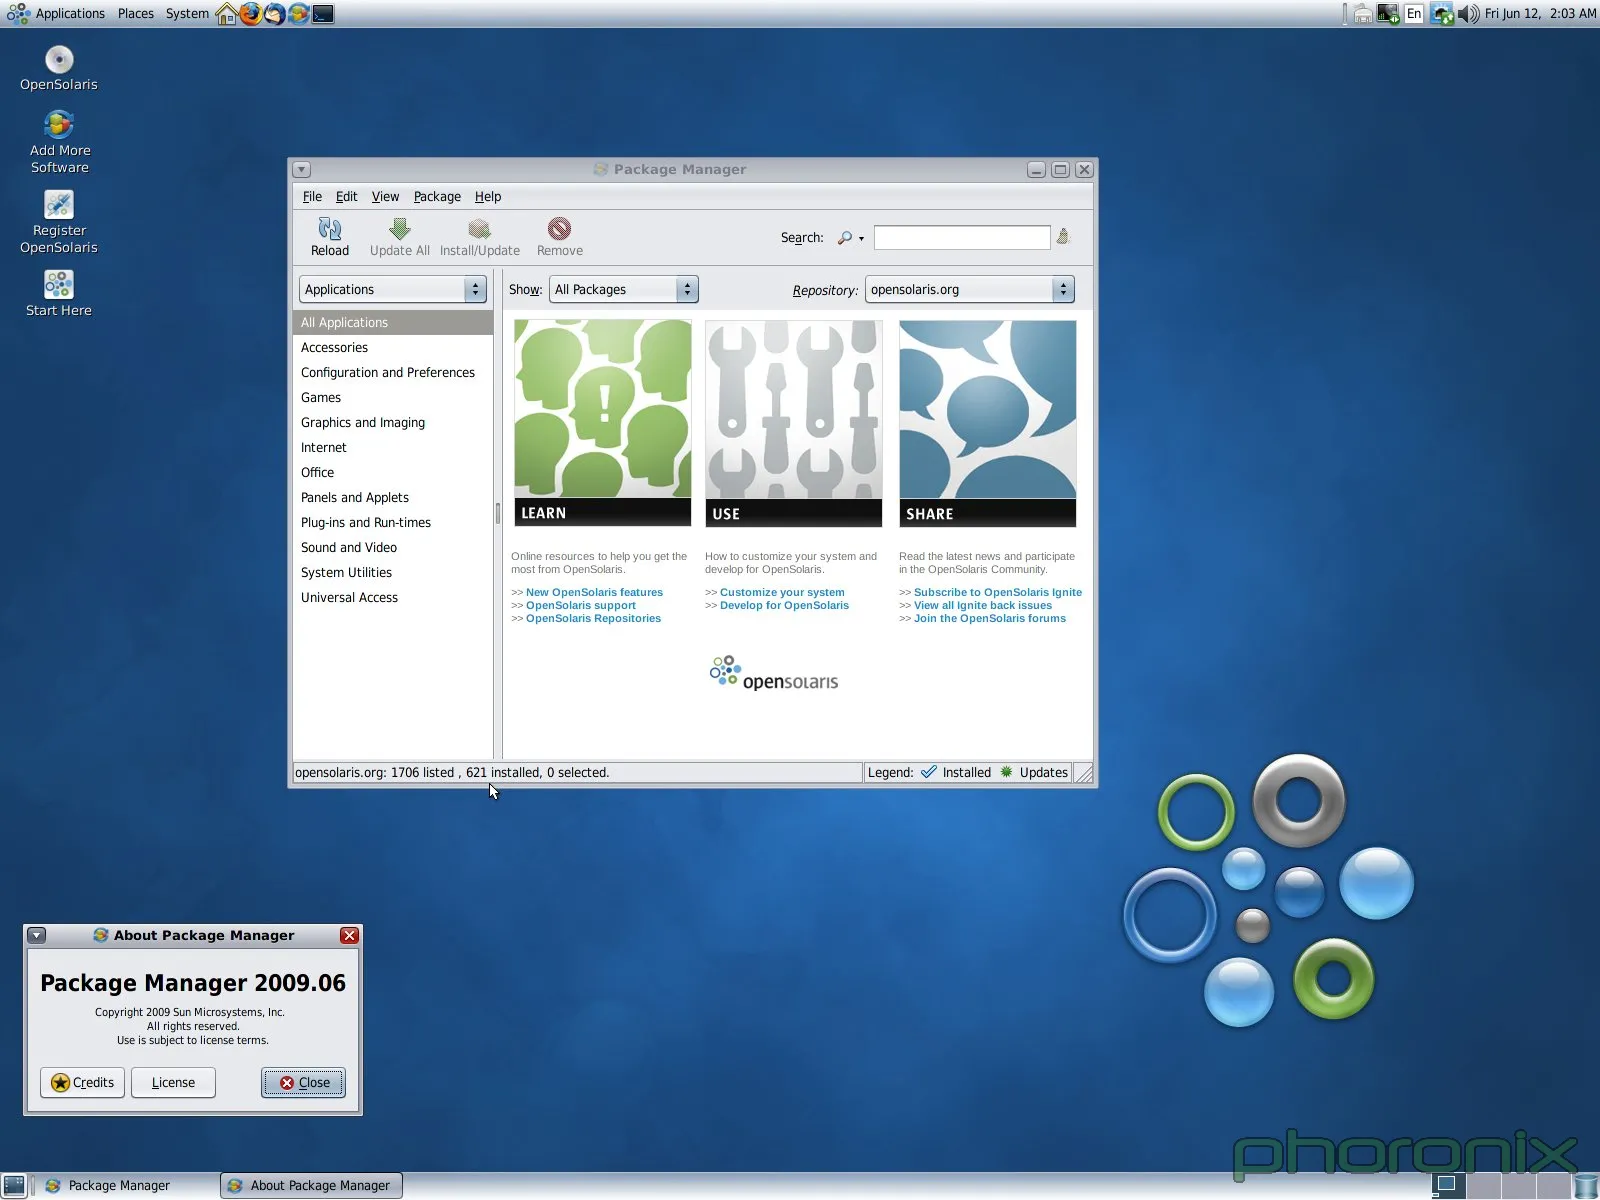
Task: Open OpenSolaris desktop disc icon
Action: (x=59, y=60)
